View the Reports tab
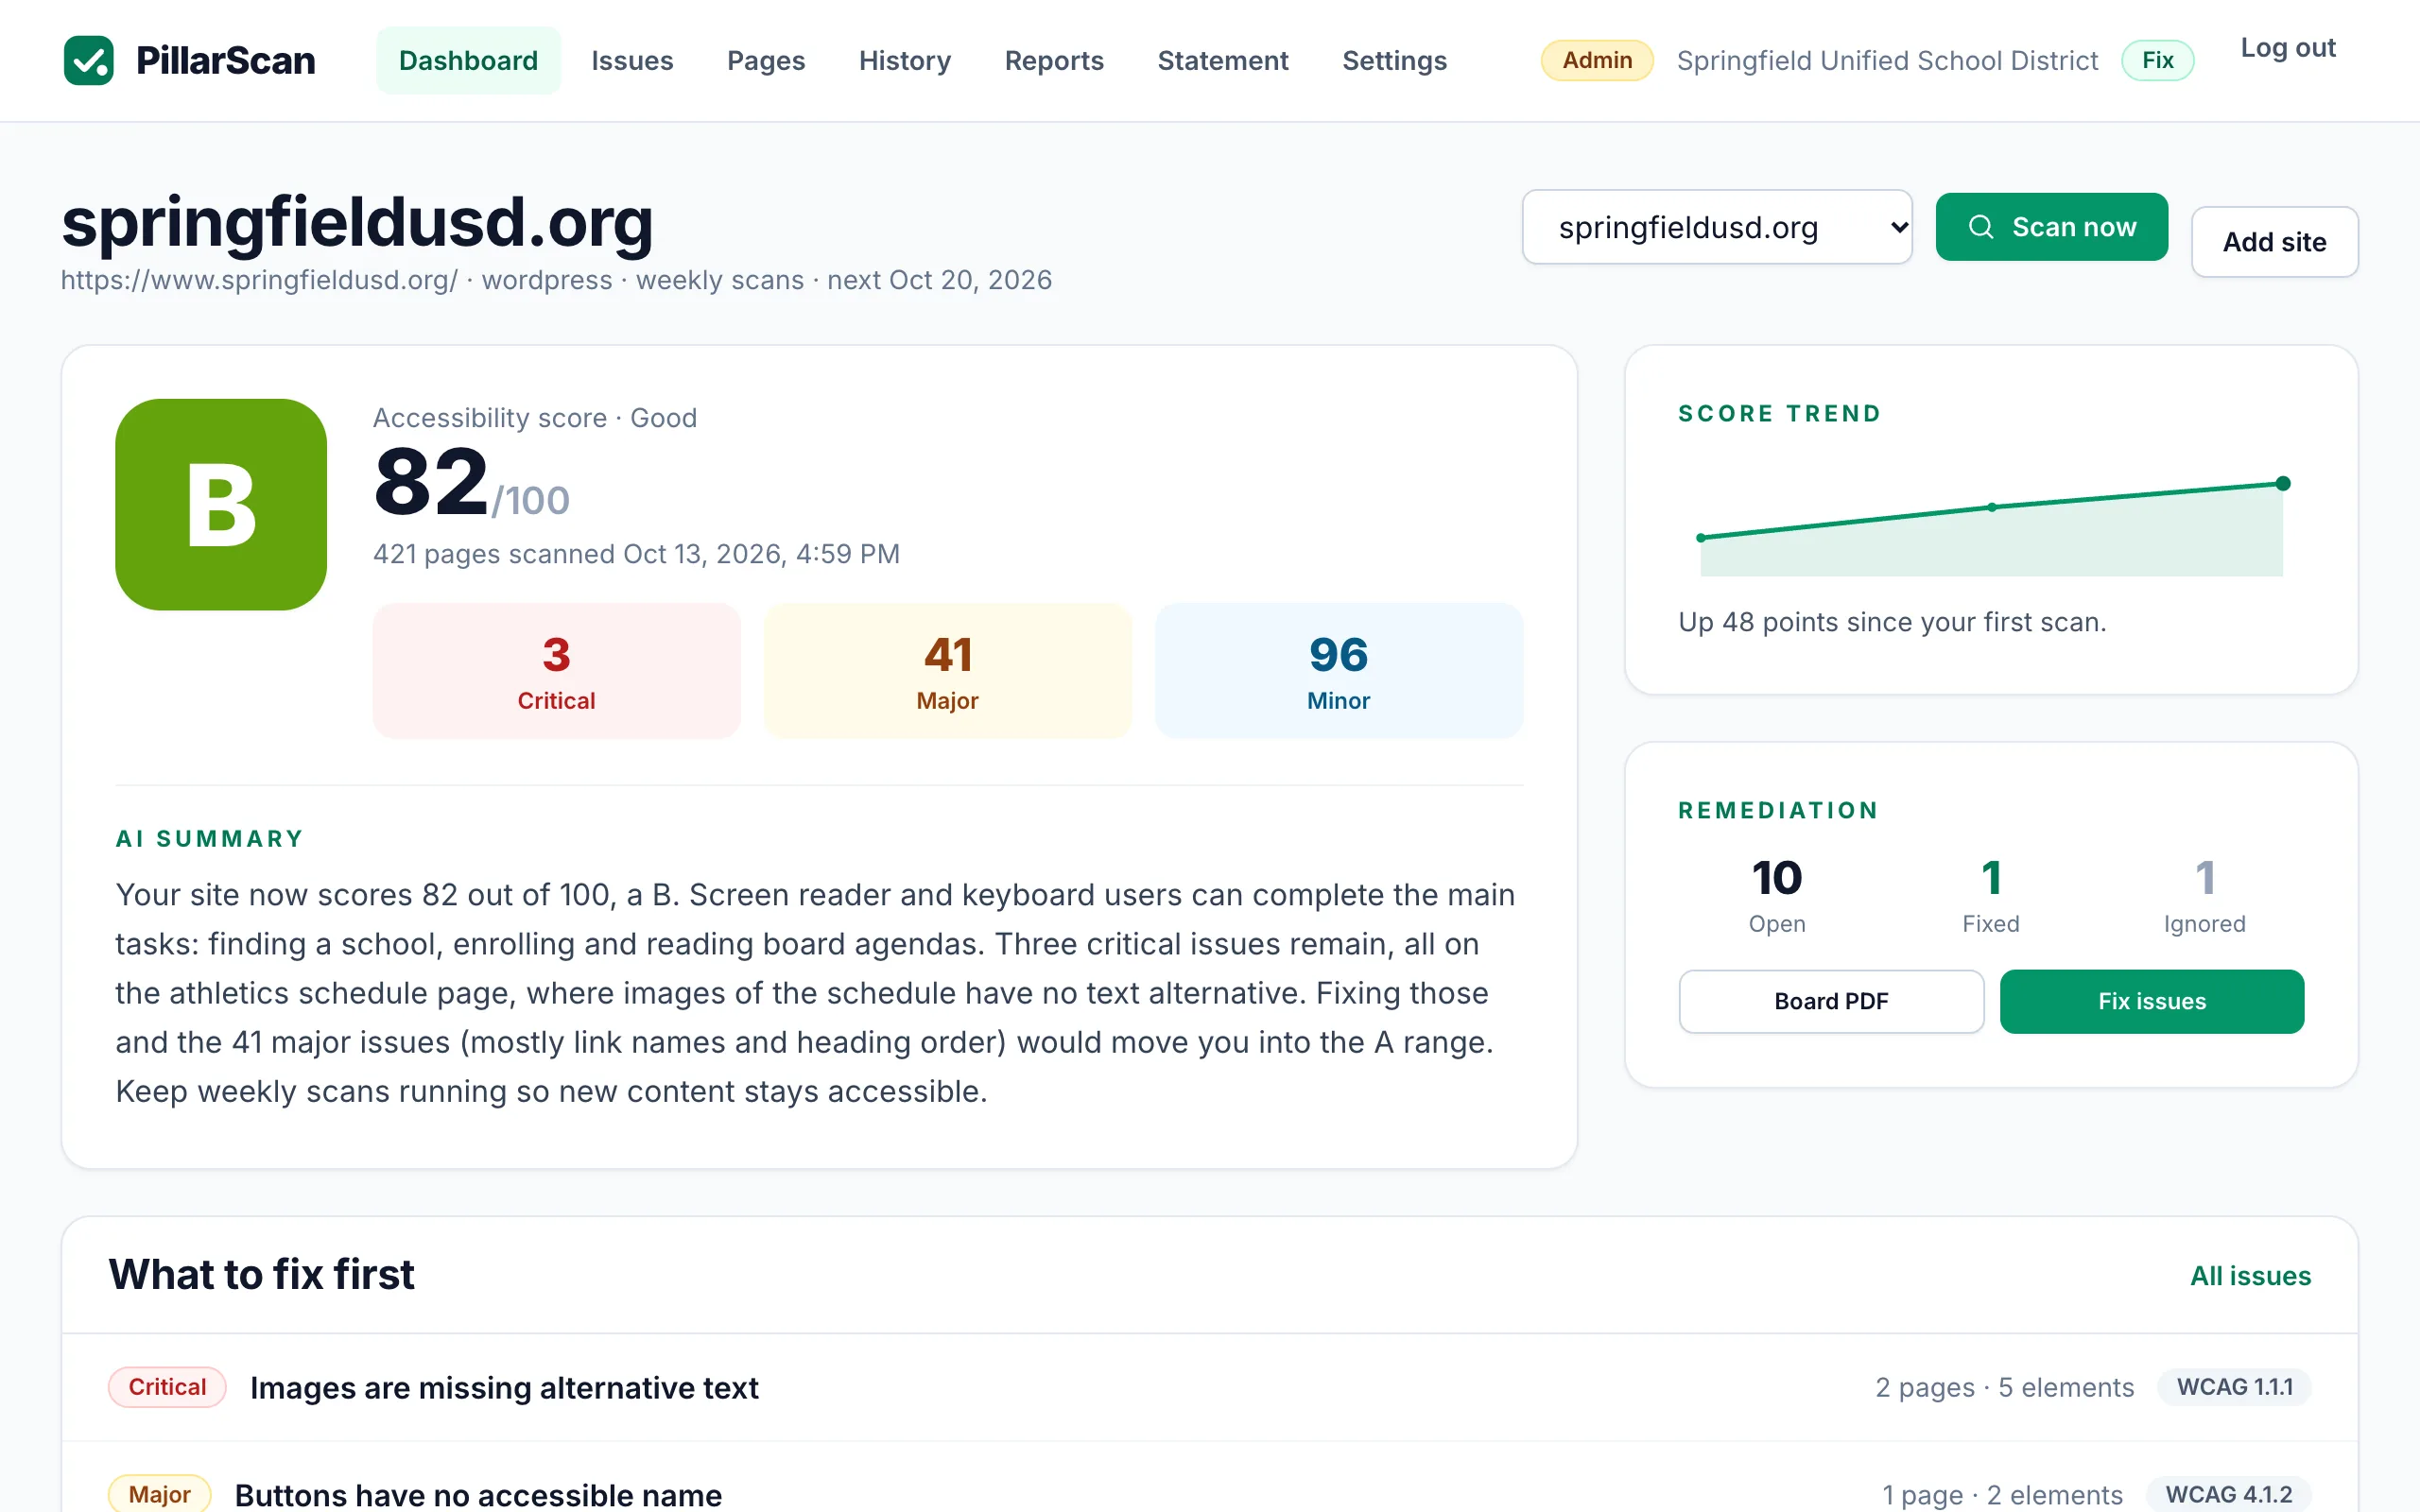The width and height of the screenshot is (2420, 1512). coord(1054,61)
